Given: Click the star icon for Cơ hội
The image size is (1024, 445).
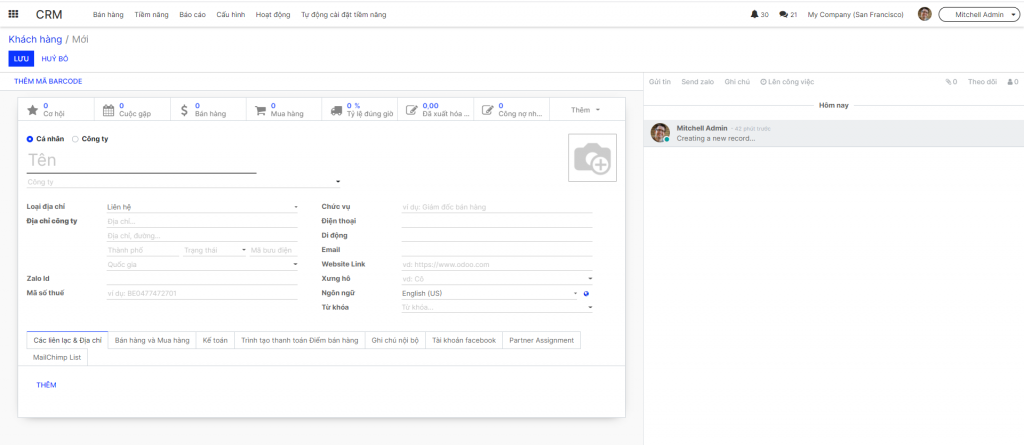Looking at the screenshot, I should [x=33, y=110].
